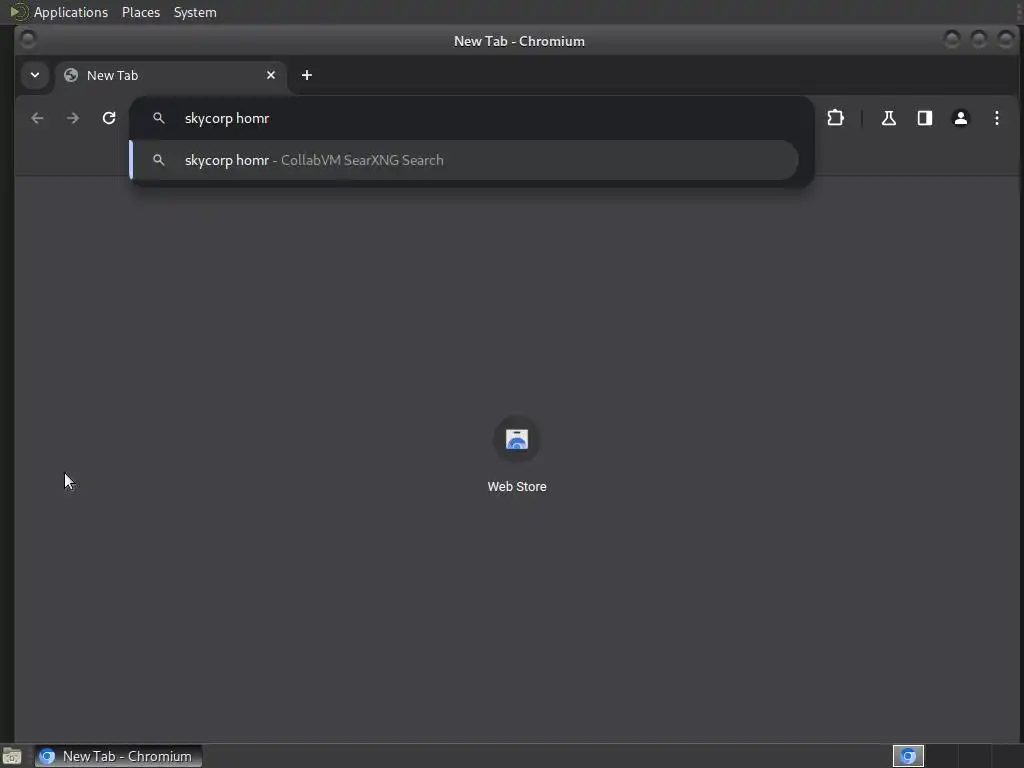Open the System menu
The height and width of the screenshot is (768, 1024).
click(x=195, y=12)
